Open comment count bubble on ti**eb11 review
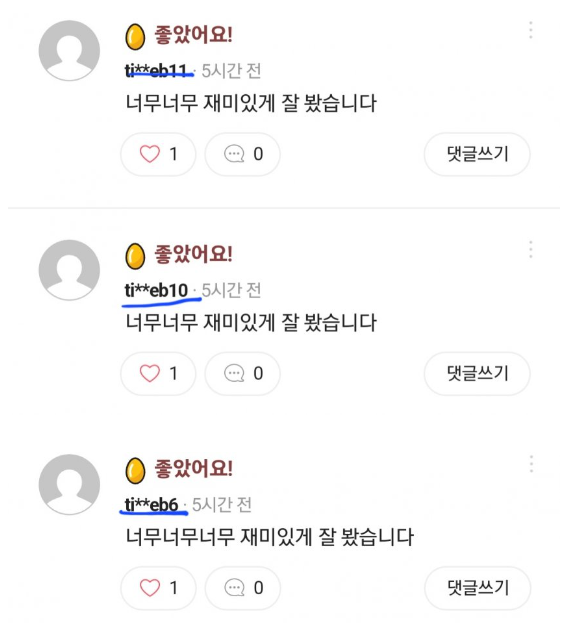Screen dimensions: 562x623 (x=242, y=154)
